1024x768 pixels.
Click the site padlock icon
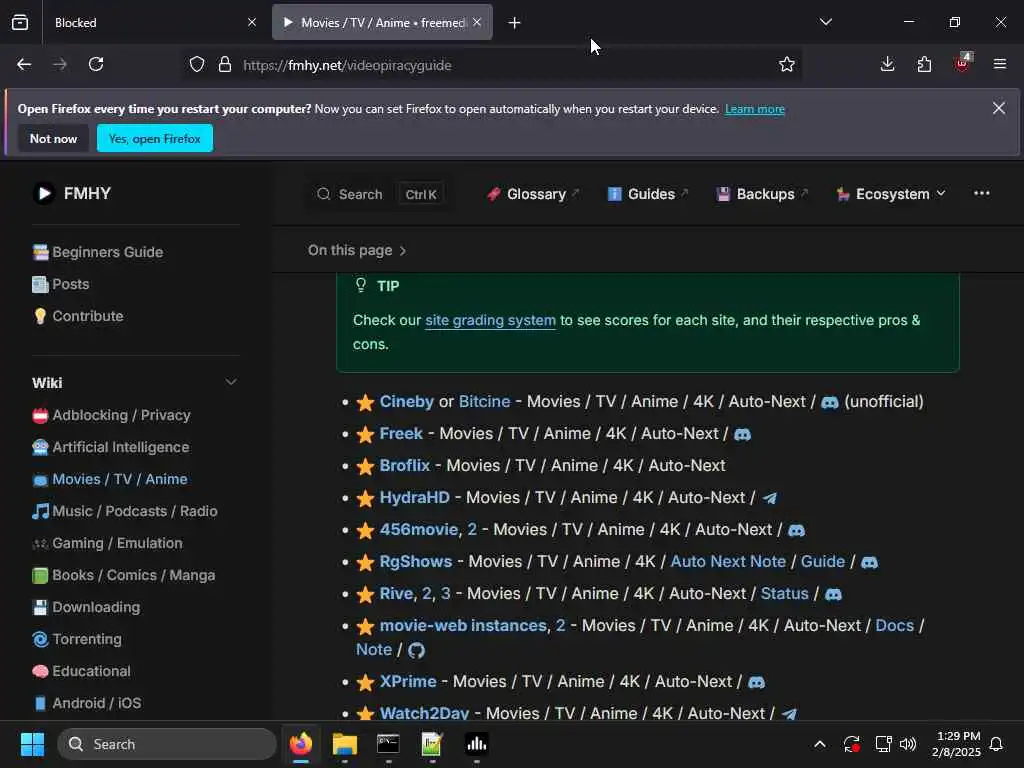[x=225, y=65]
